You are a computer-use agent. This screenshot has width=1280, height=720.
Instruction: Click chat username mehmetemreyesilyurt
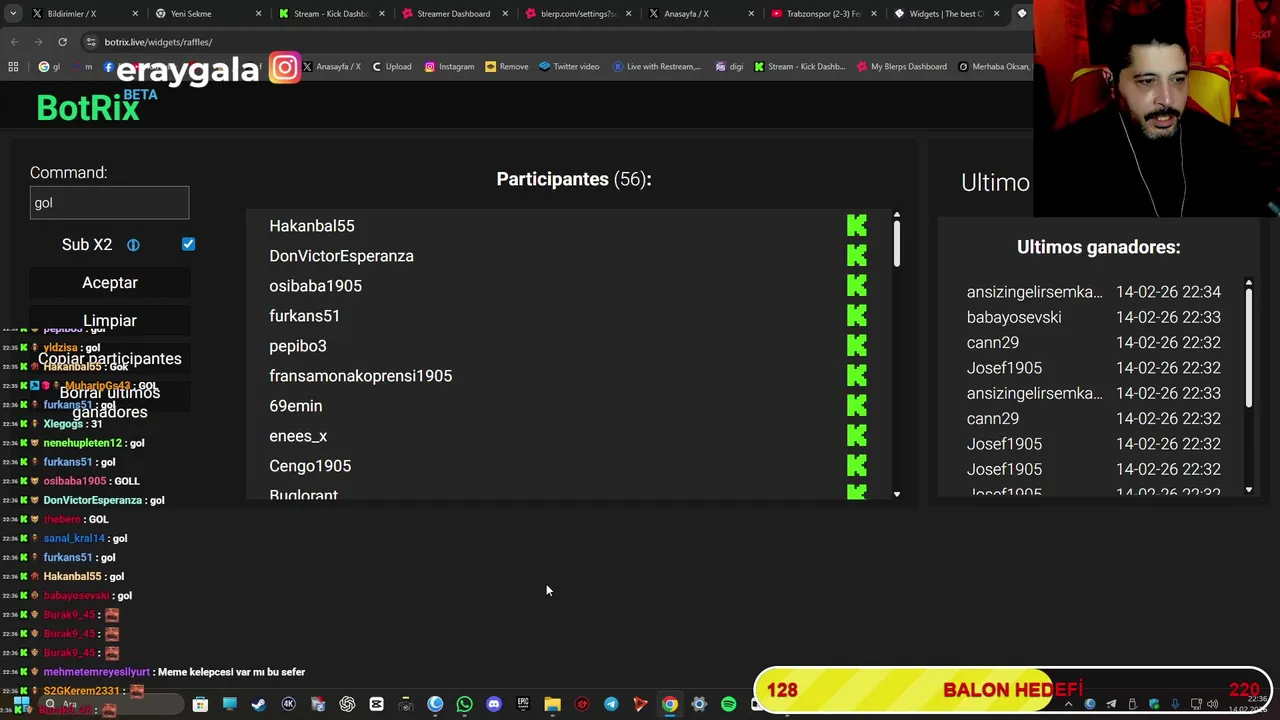coord(97,672)
